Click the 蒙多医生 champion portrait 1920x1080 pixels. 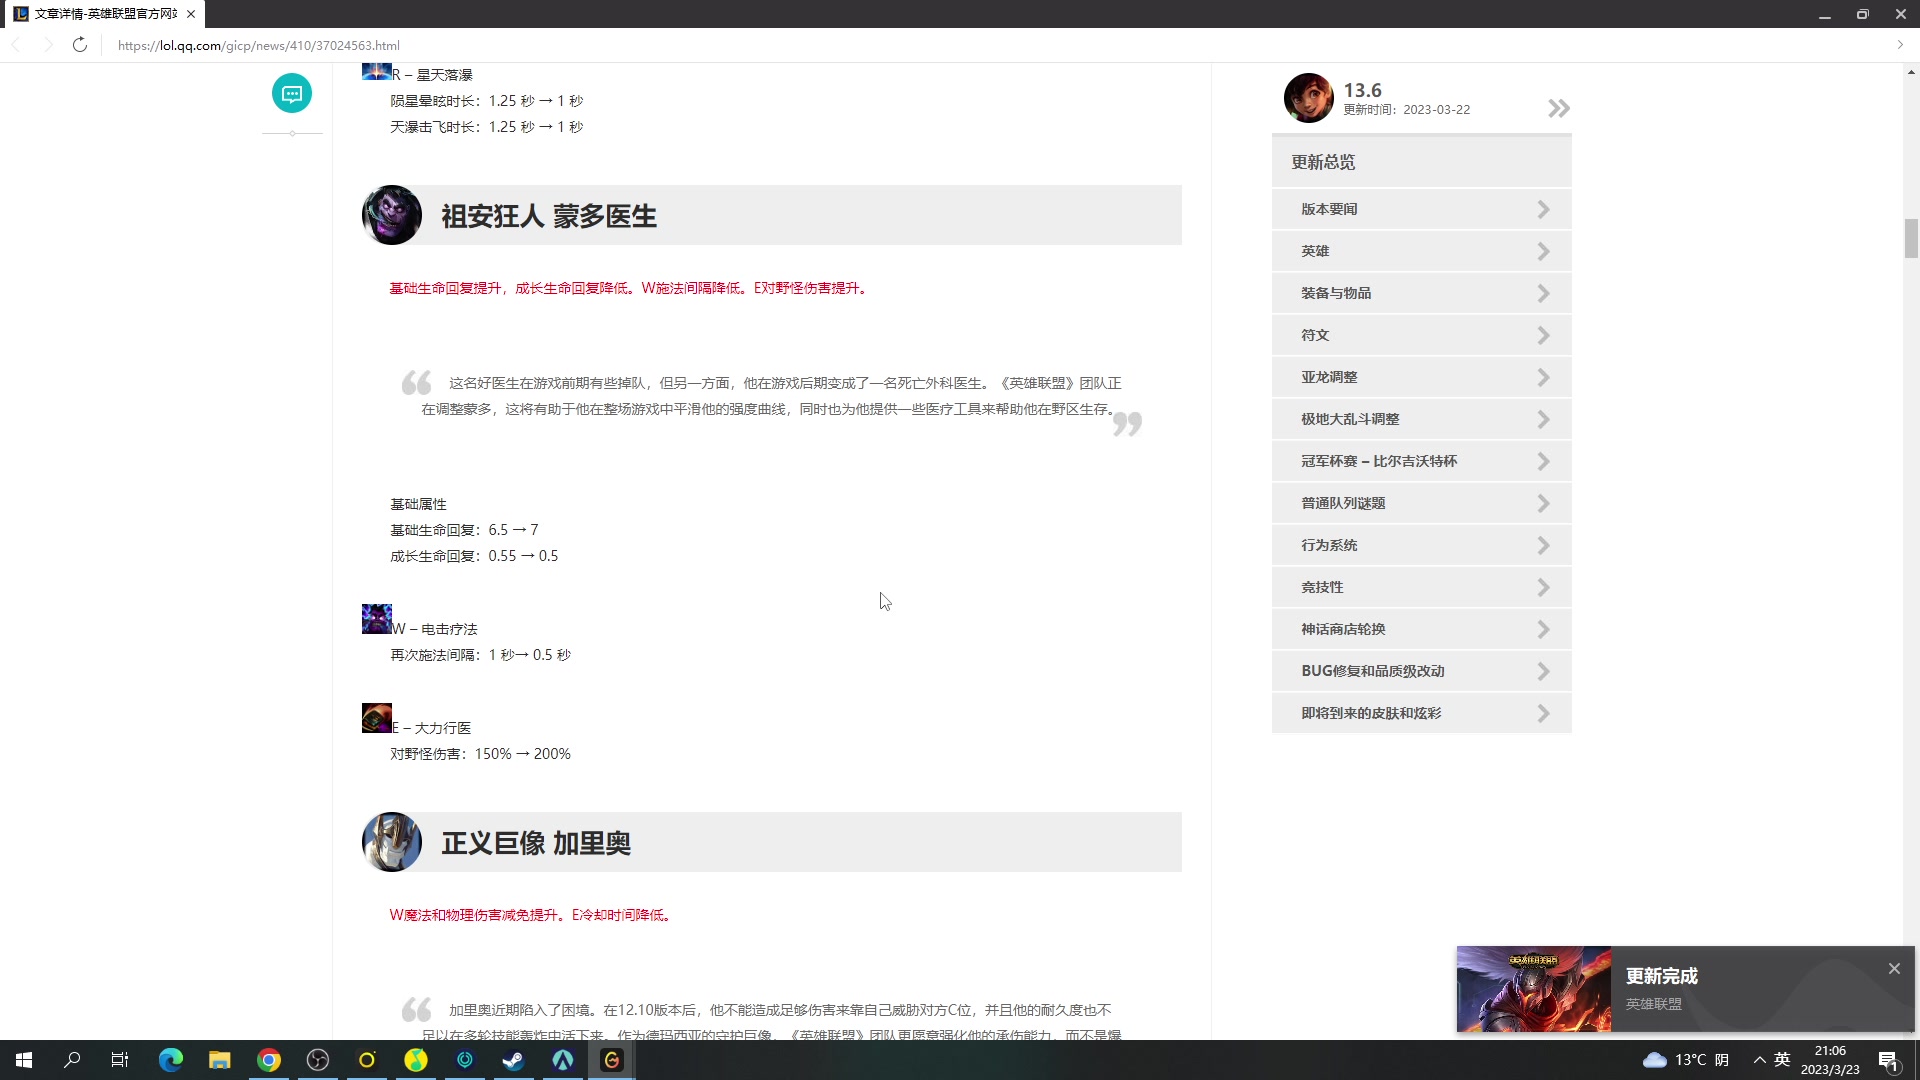point(392,215)
